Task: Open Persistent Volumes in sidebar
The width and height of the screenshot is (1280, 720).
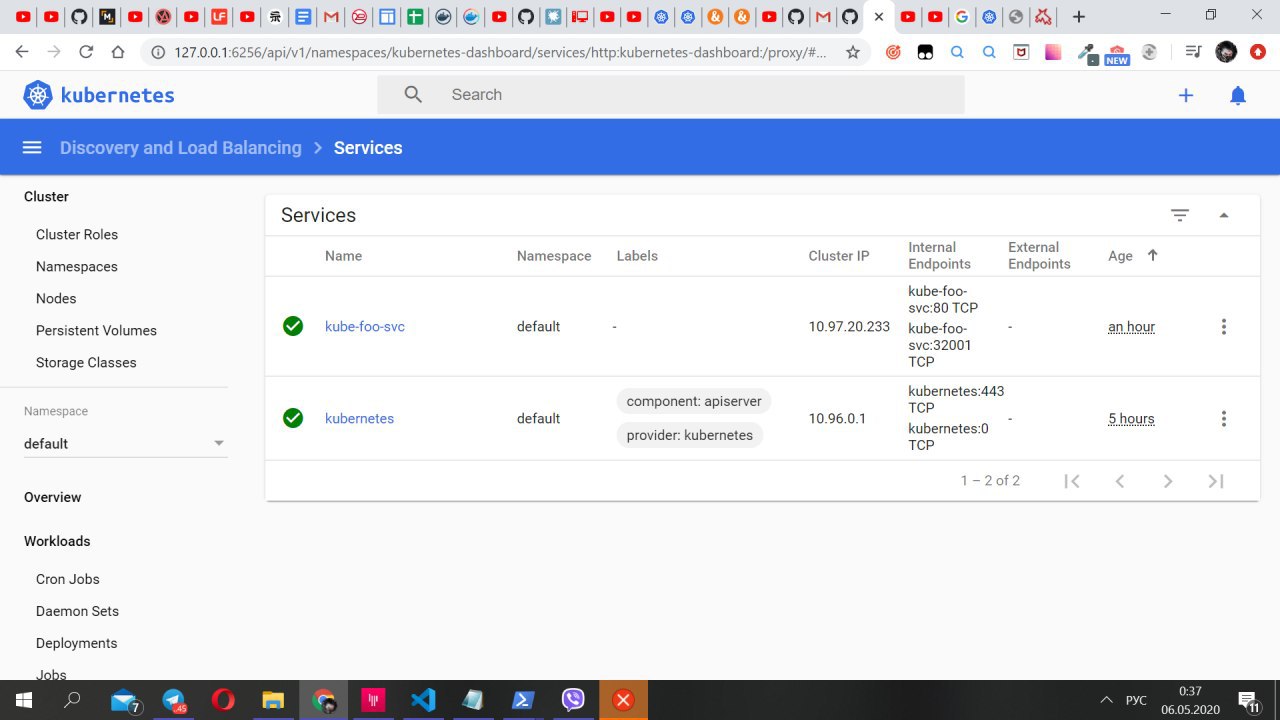Action: click(96, 330)
